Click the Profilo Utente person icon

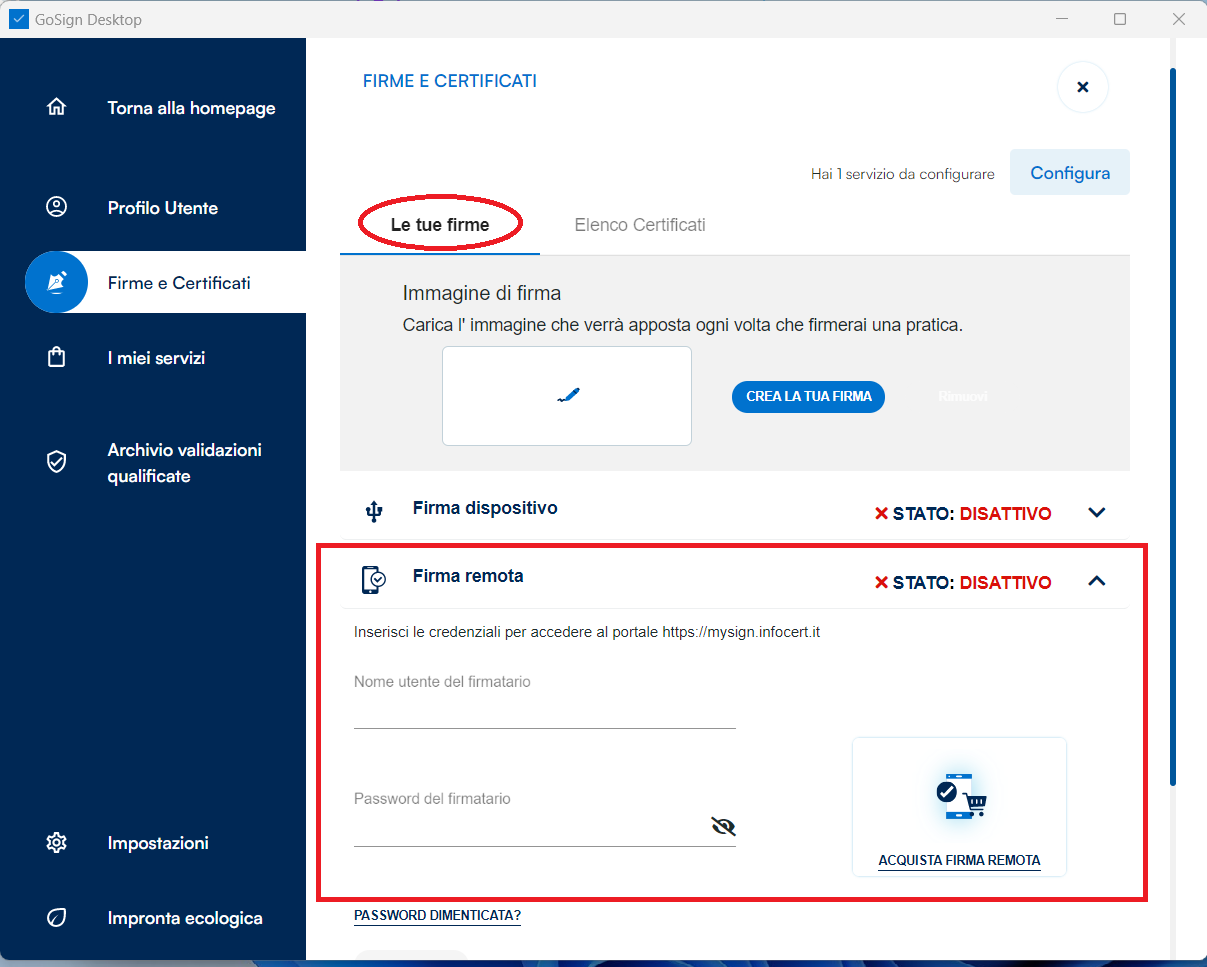(57, 208)
